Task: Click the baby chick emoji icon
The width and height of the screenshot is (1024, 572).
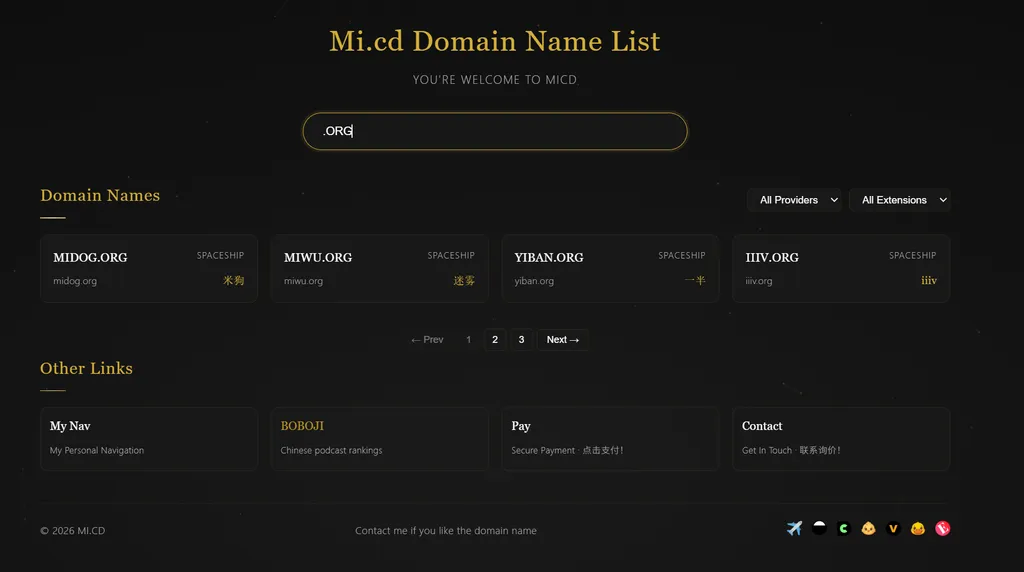Action: click(x=868, y=528)
